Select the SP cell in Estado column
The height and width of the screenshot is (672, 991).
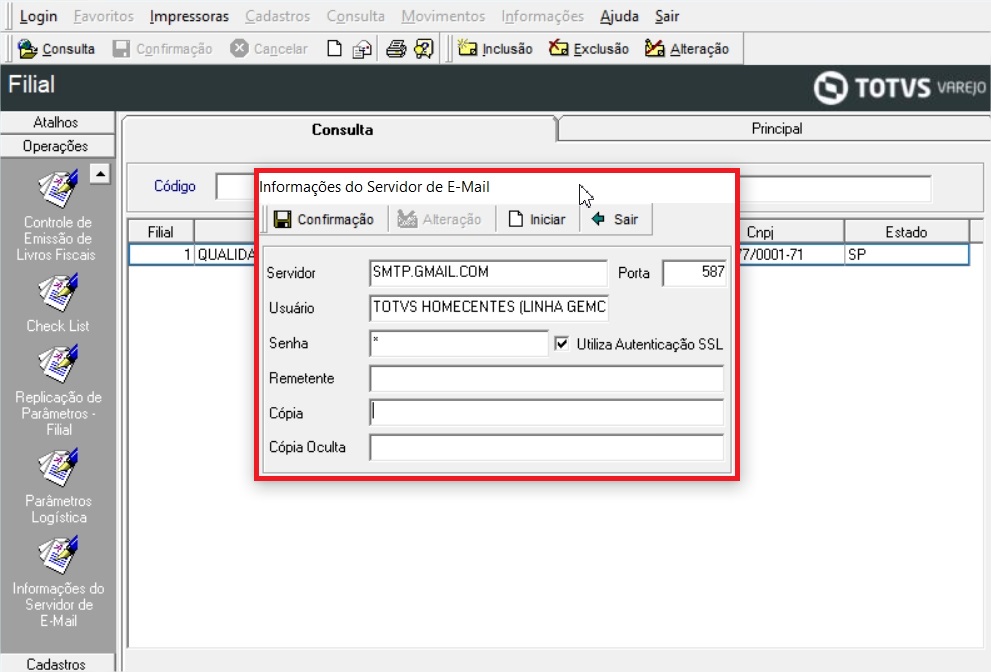[x=906, y=255]
